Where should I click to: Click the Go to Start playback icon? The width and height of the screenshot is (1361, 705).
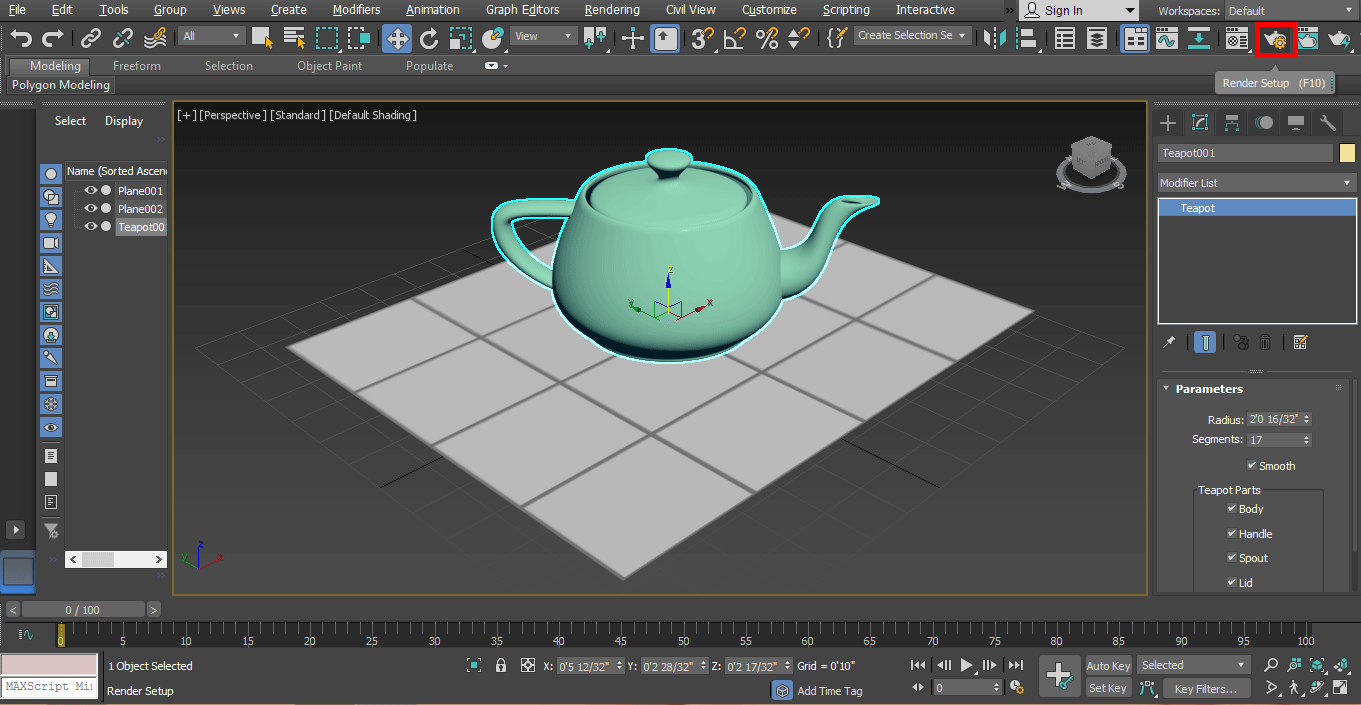(918, 665)
